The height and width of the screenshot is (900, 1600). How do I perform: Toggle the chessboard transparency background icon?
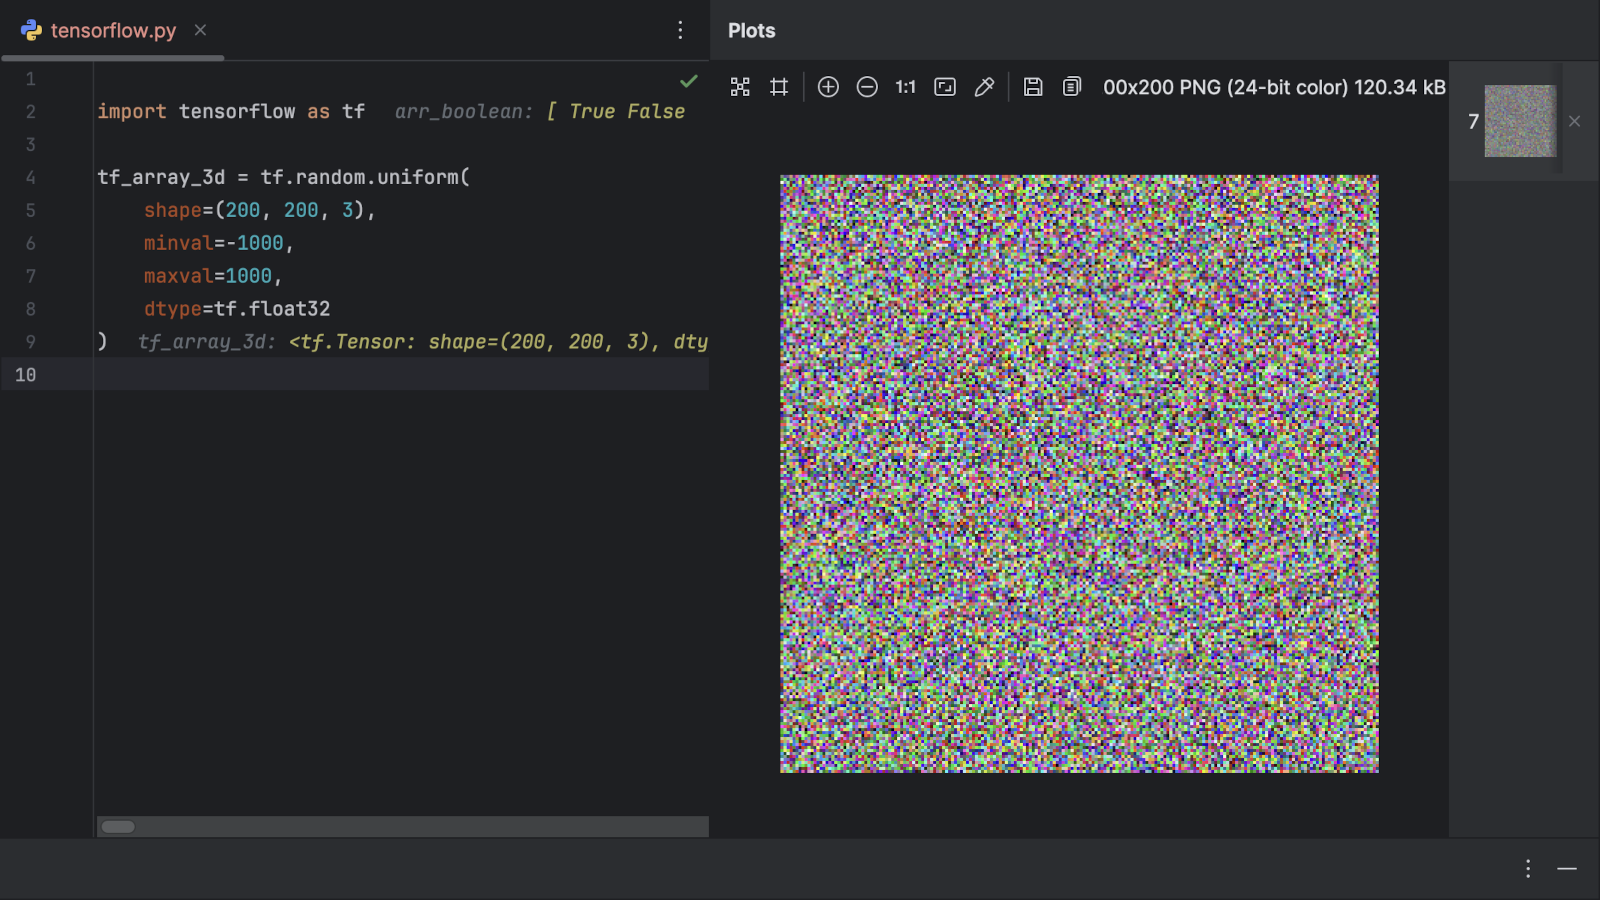[740, 87]
